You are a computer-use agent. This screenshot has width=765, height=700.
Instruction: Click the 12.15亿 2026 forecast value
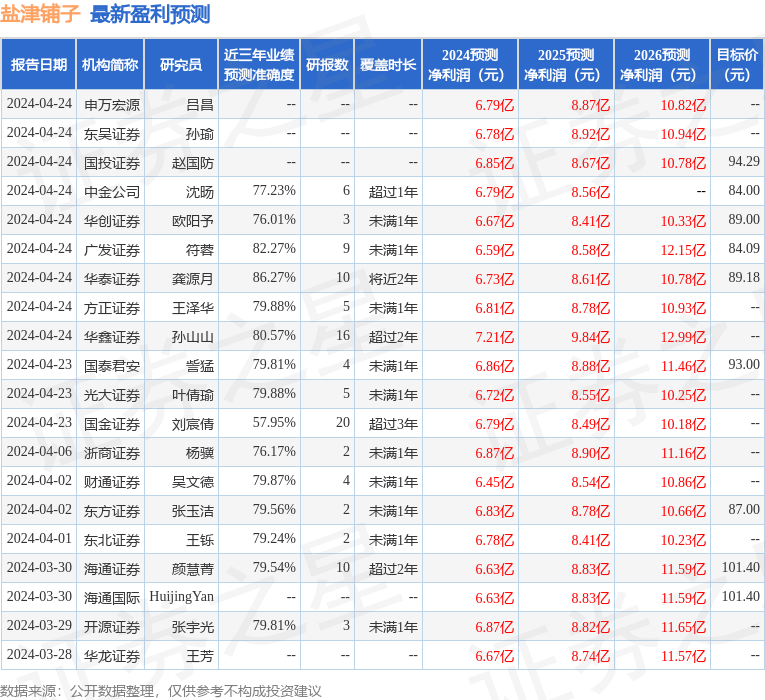[683, 250]
